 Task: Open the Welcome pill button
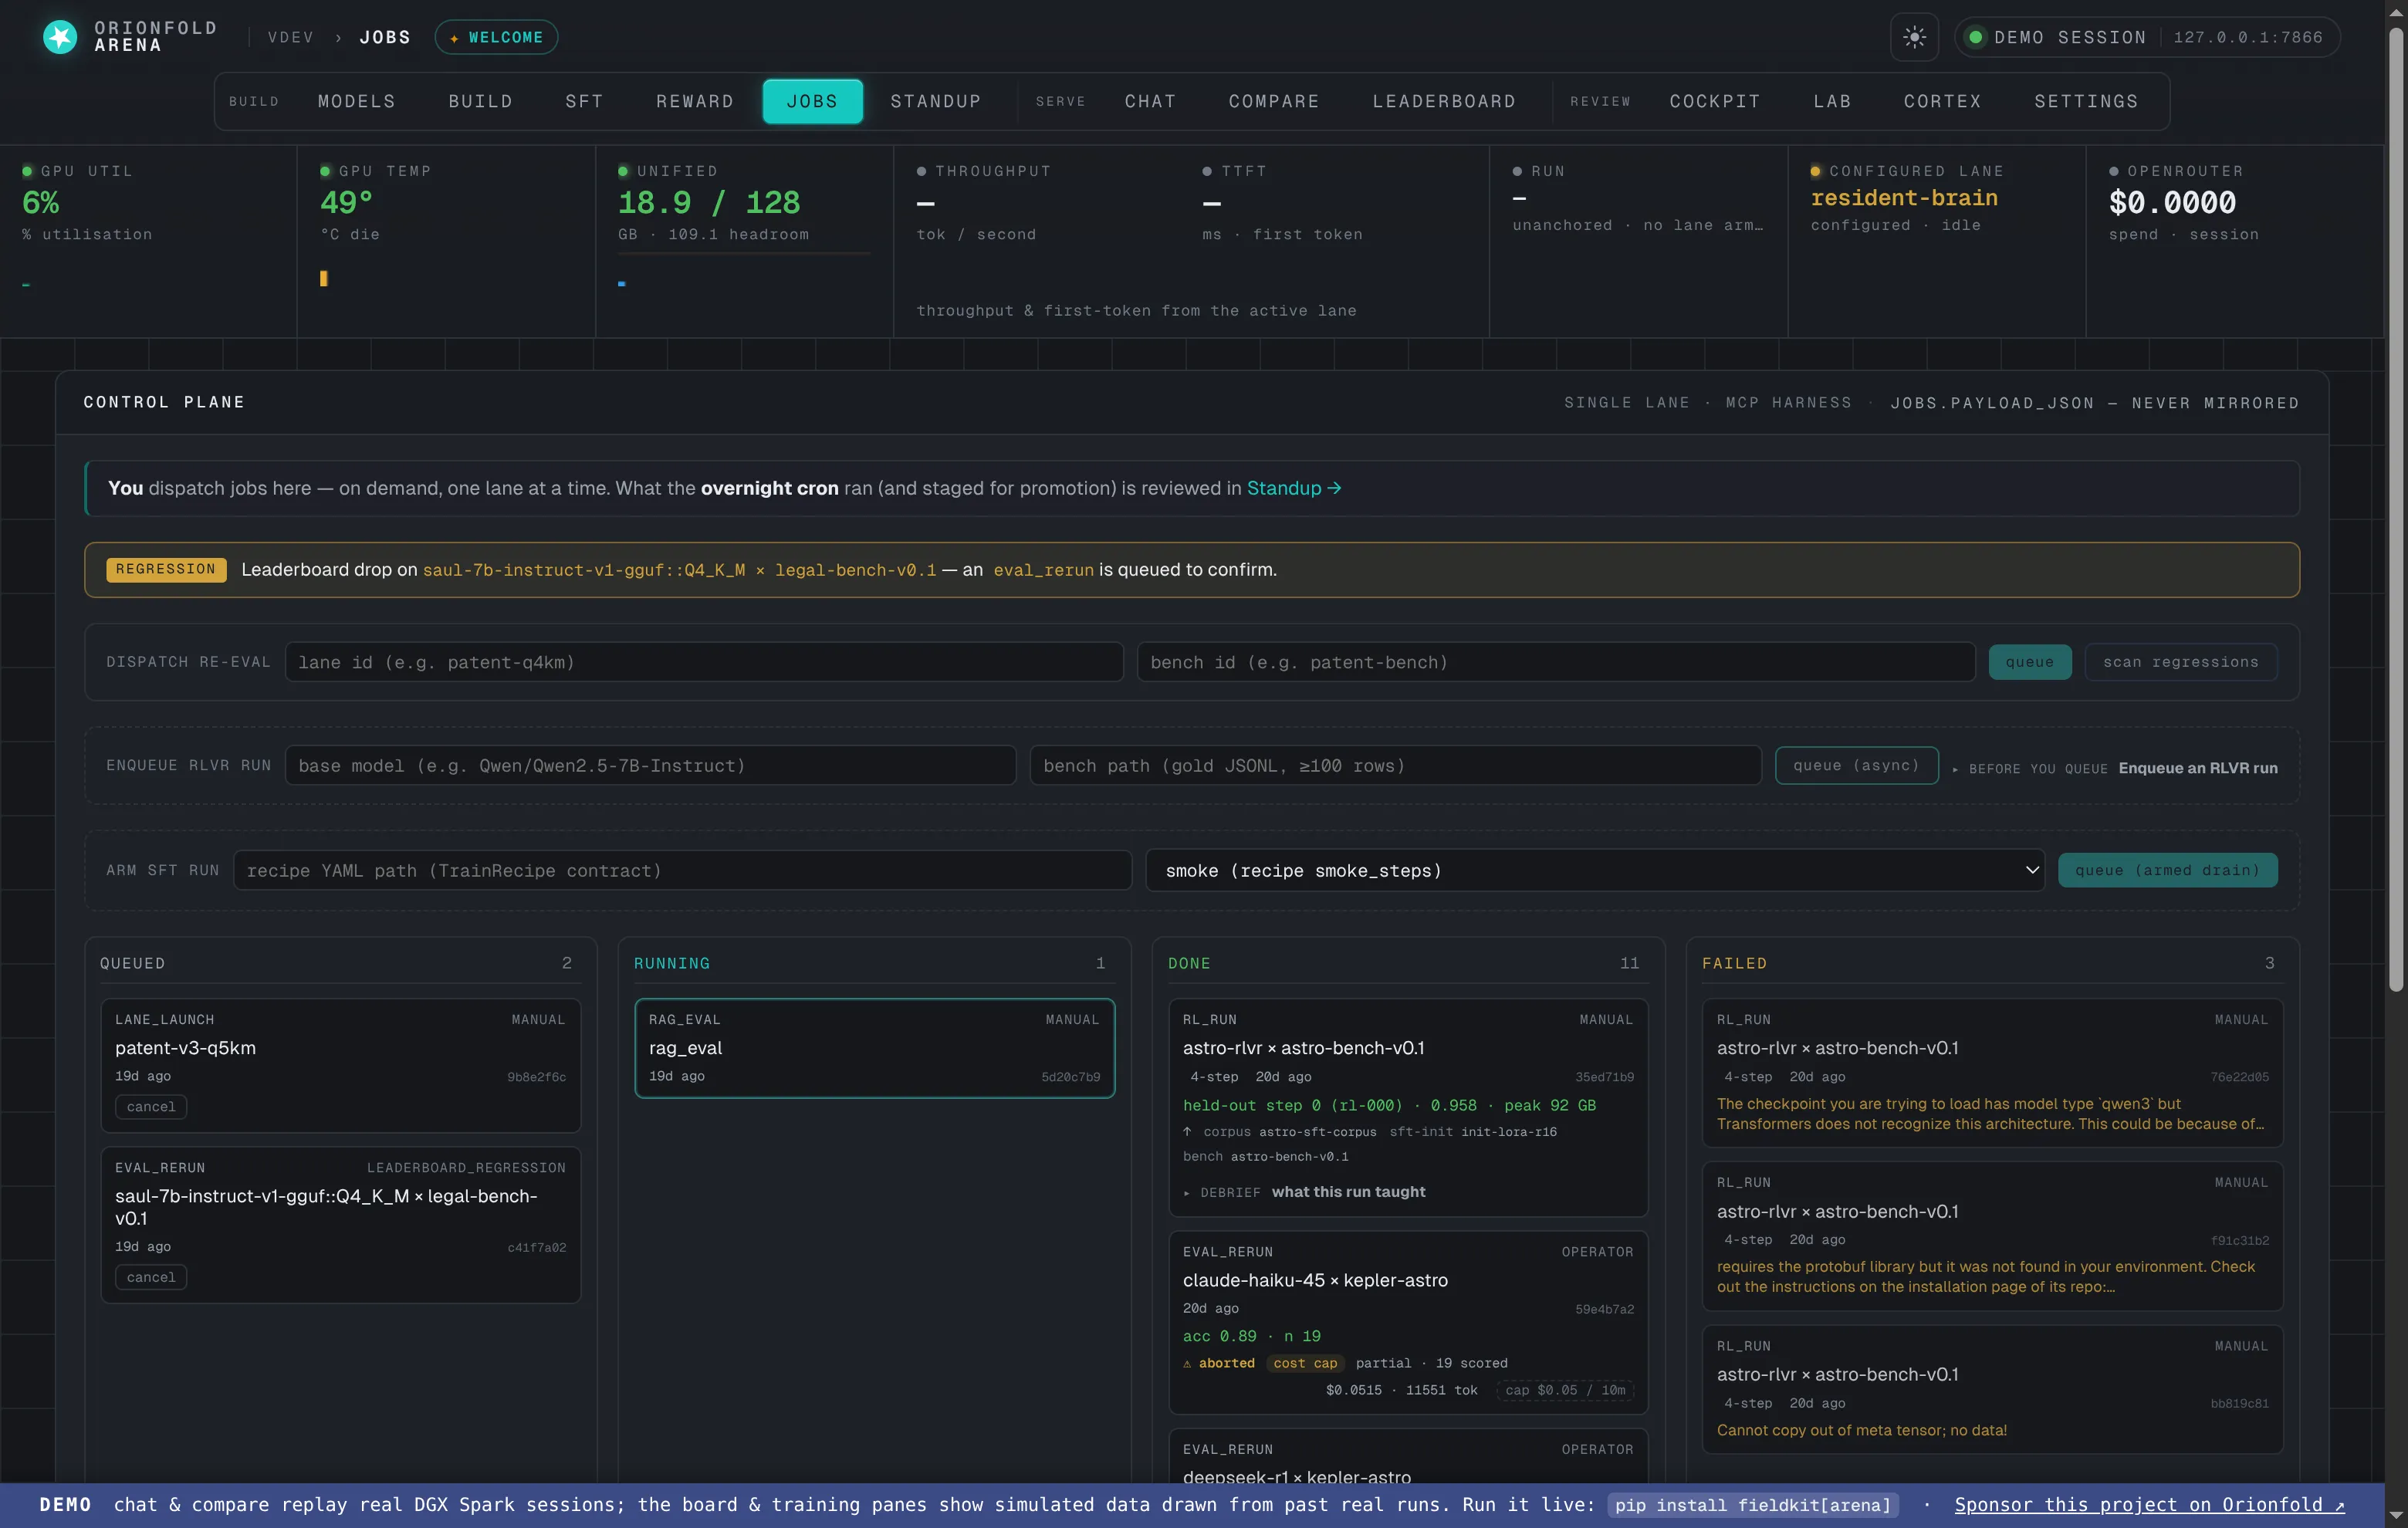[496, 37]
